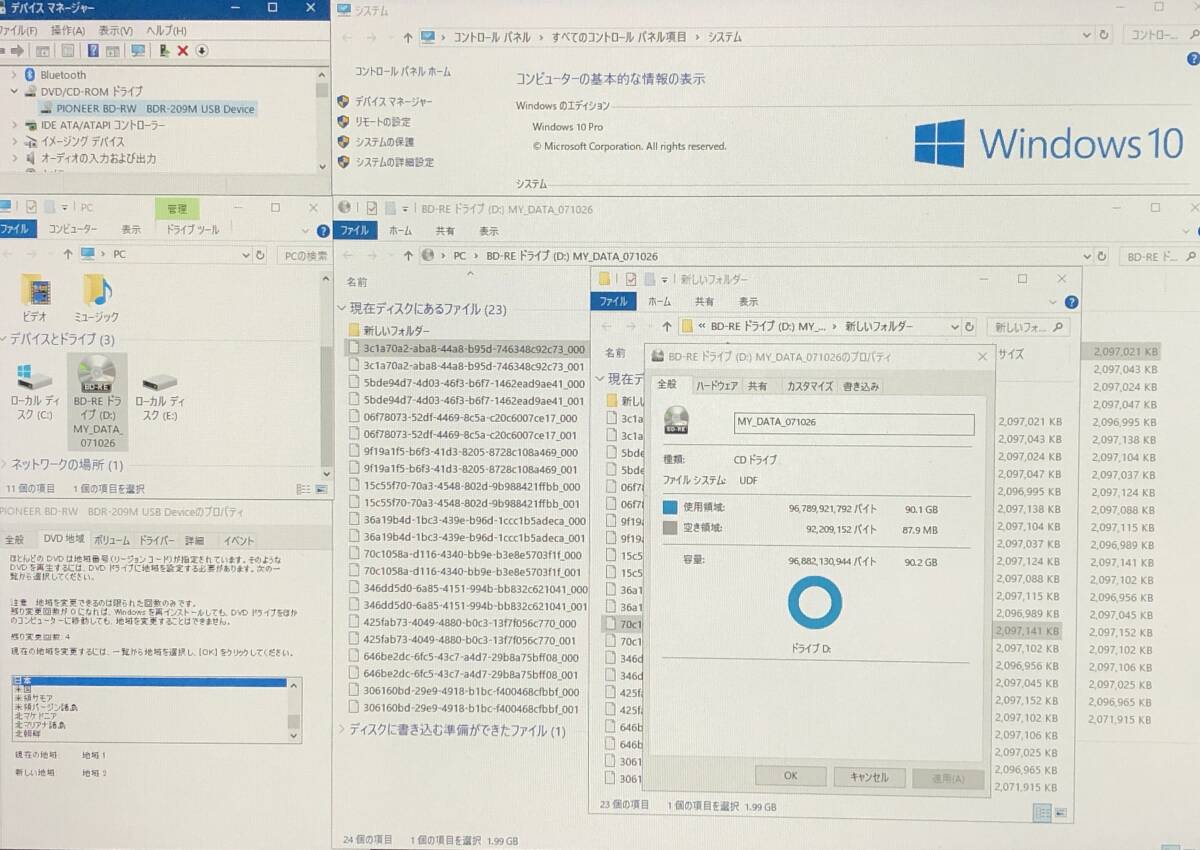Click up arrow in 新しいフォルダー window
1200x850 pixels.
point(667,327)
